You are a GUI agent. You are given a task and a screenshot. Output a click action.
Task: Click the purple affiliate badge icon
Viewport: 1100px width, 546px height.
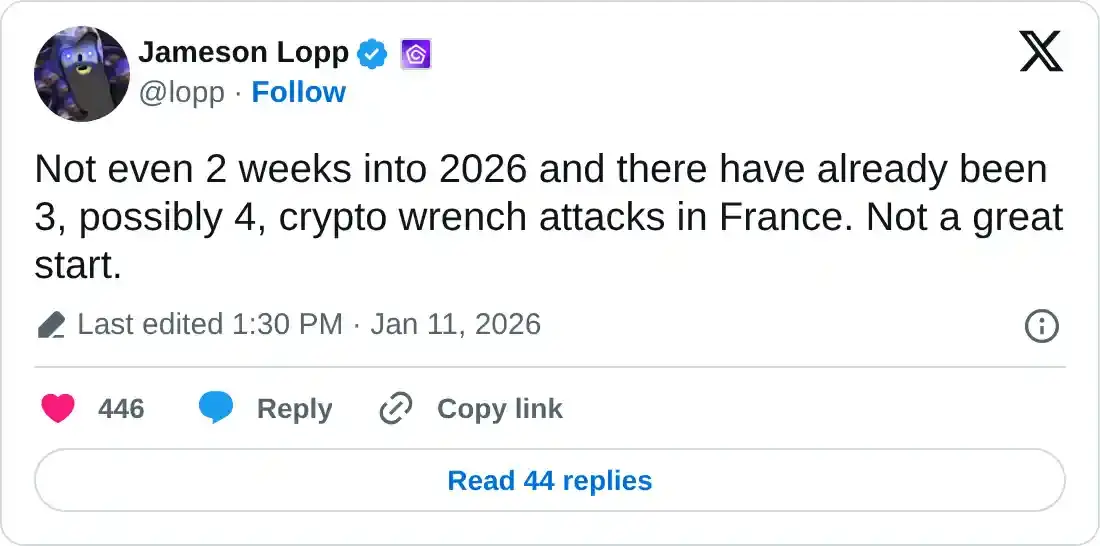click(x=416, y=53)
